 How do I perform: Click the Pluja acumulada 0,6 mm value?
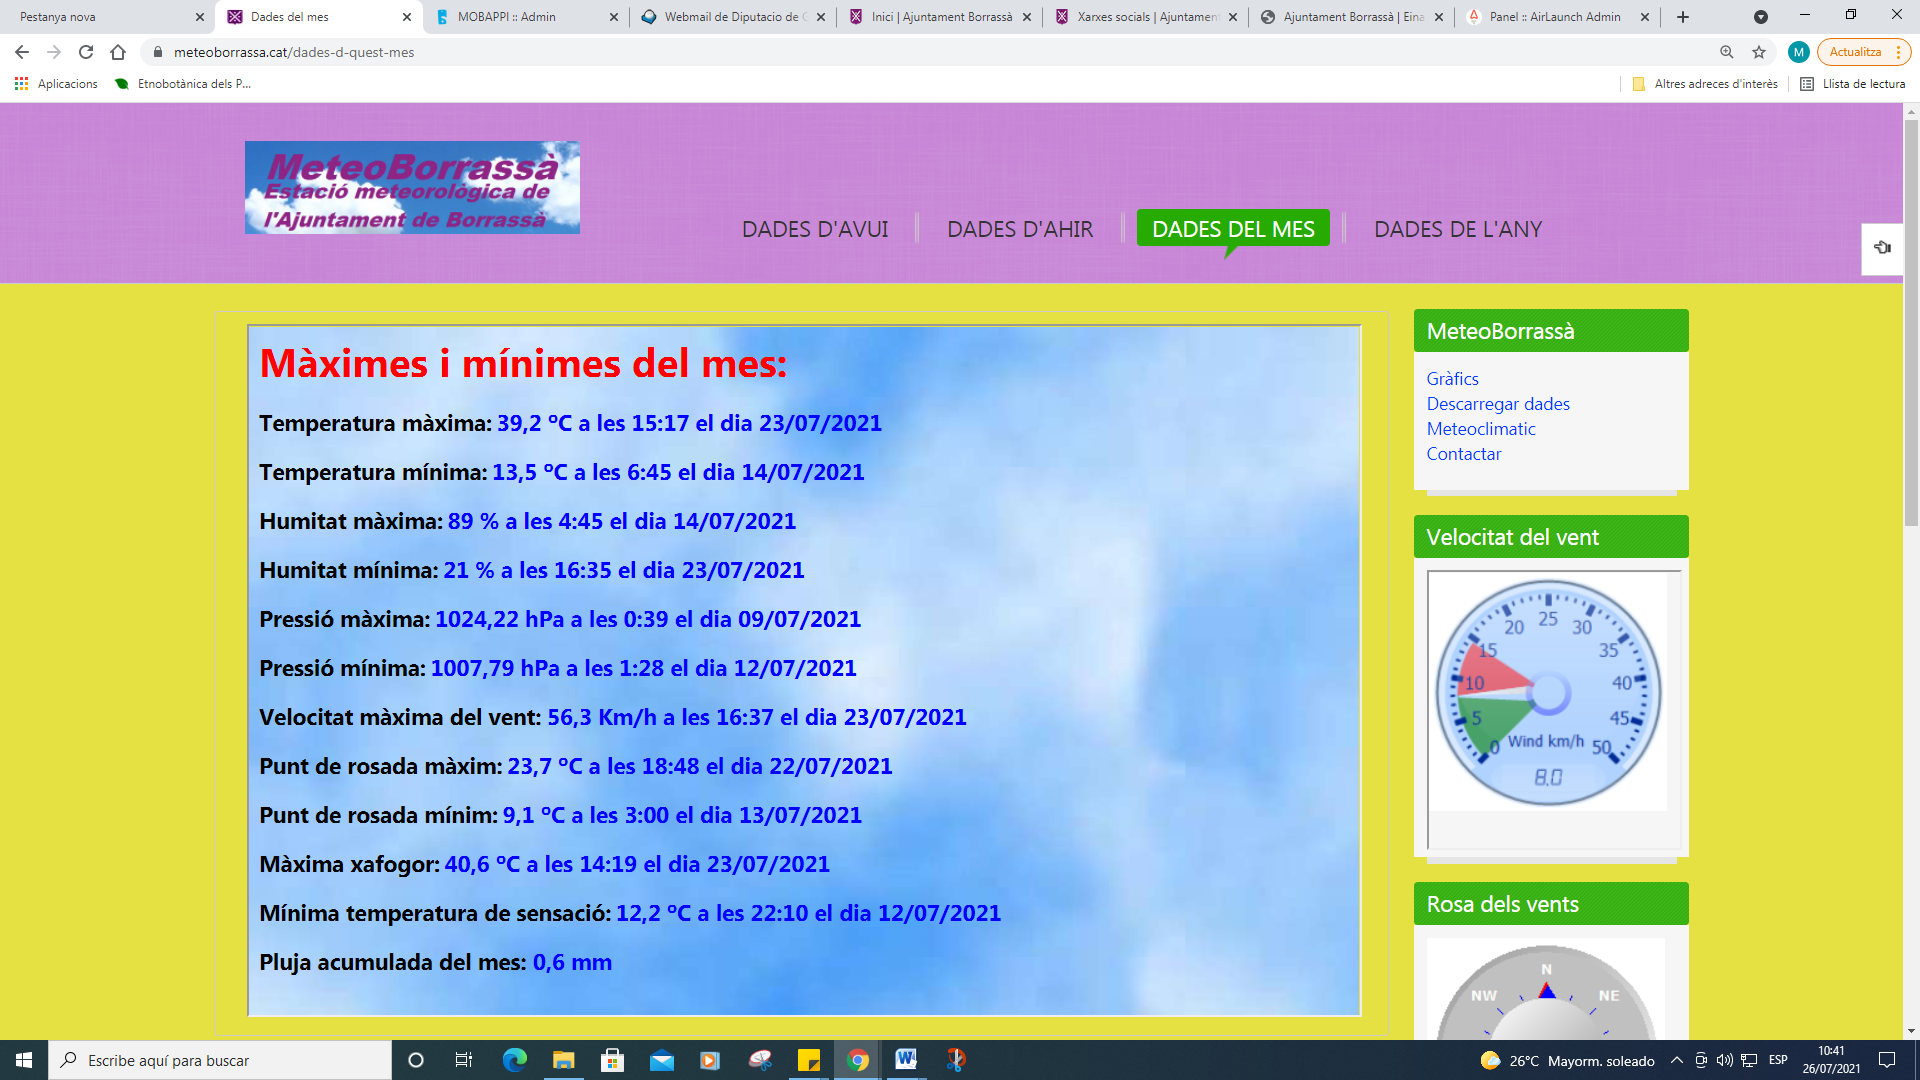(572, 962)
